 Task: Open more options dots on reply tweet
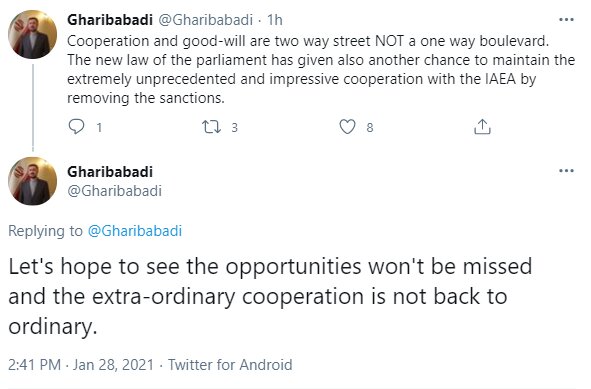pyautogui.click(x=566, y=171)
